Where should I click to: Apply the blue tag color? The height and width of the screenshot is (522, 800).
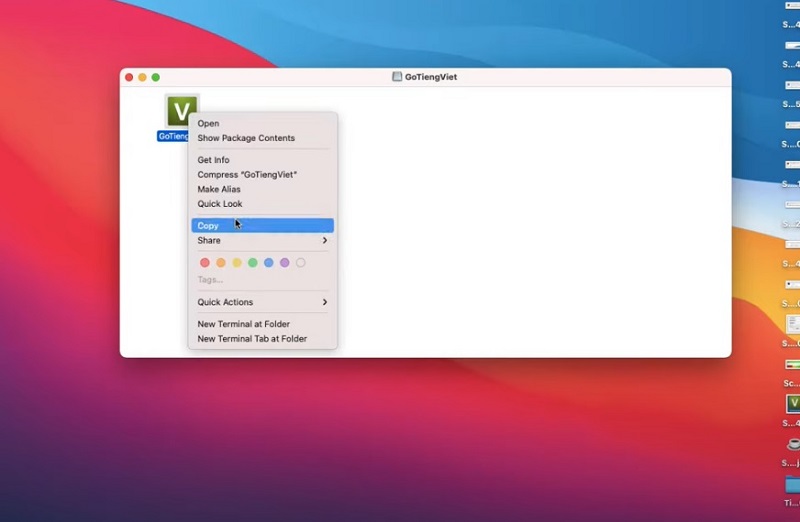coord(269,263)
